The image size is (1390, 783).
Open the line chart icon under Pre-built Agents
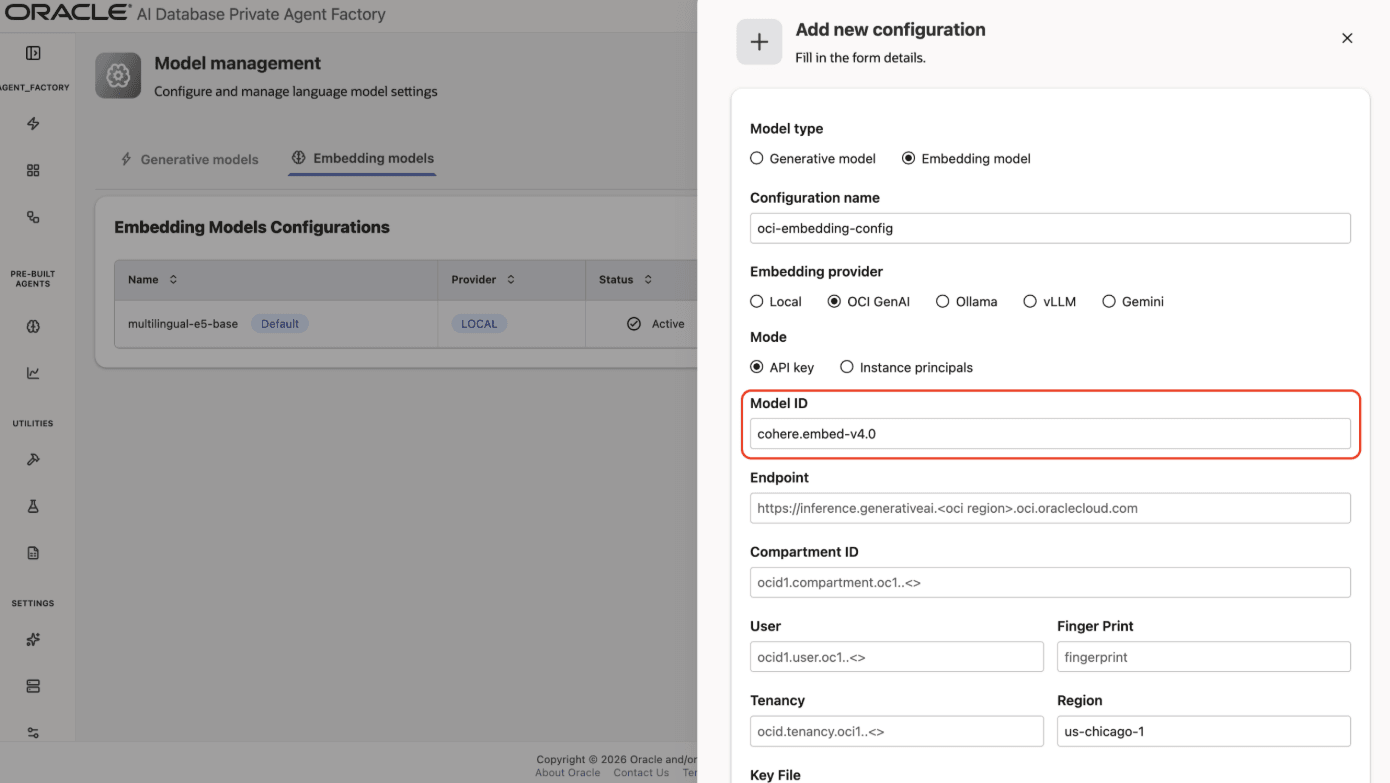(33, 373)
